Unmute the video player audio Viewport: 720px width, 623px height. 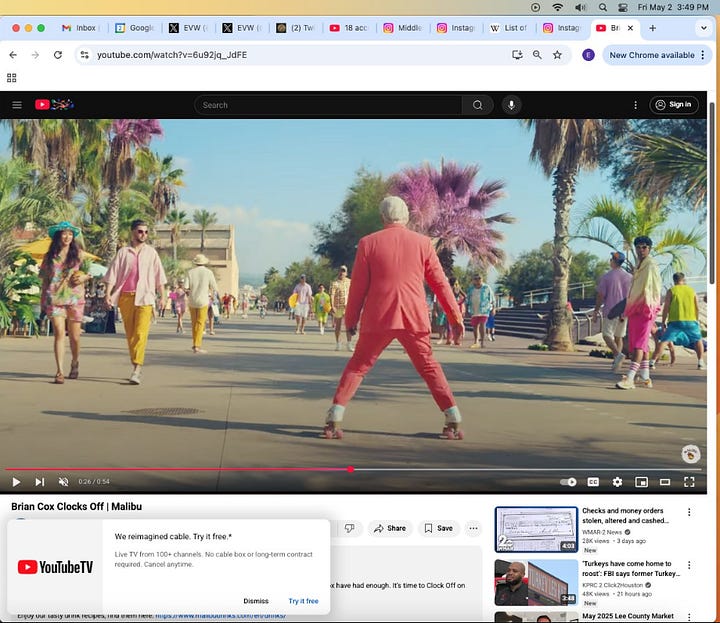coord(63,482)
